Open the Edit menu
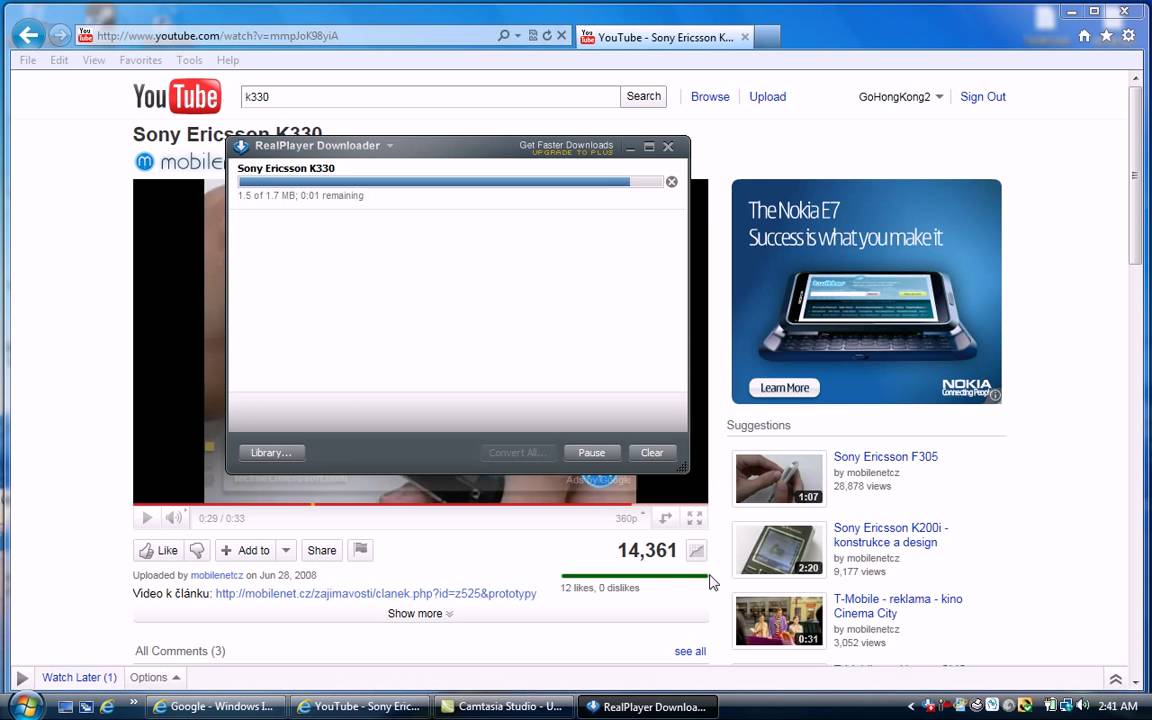 [x=60, y=60]
